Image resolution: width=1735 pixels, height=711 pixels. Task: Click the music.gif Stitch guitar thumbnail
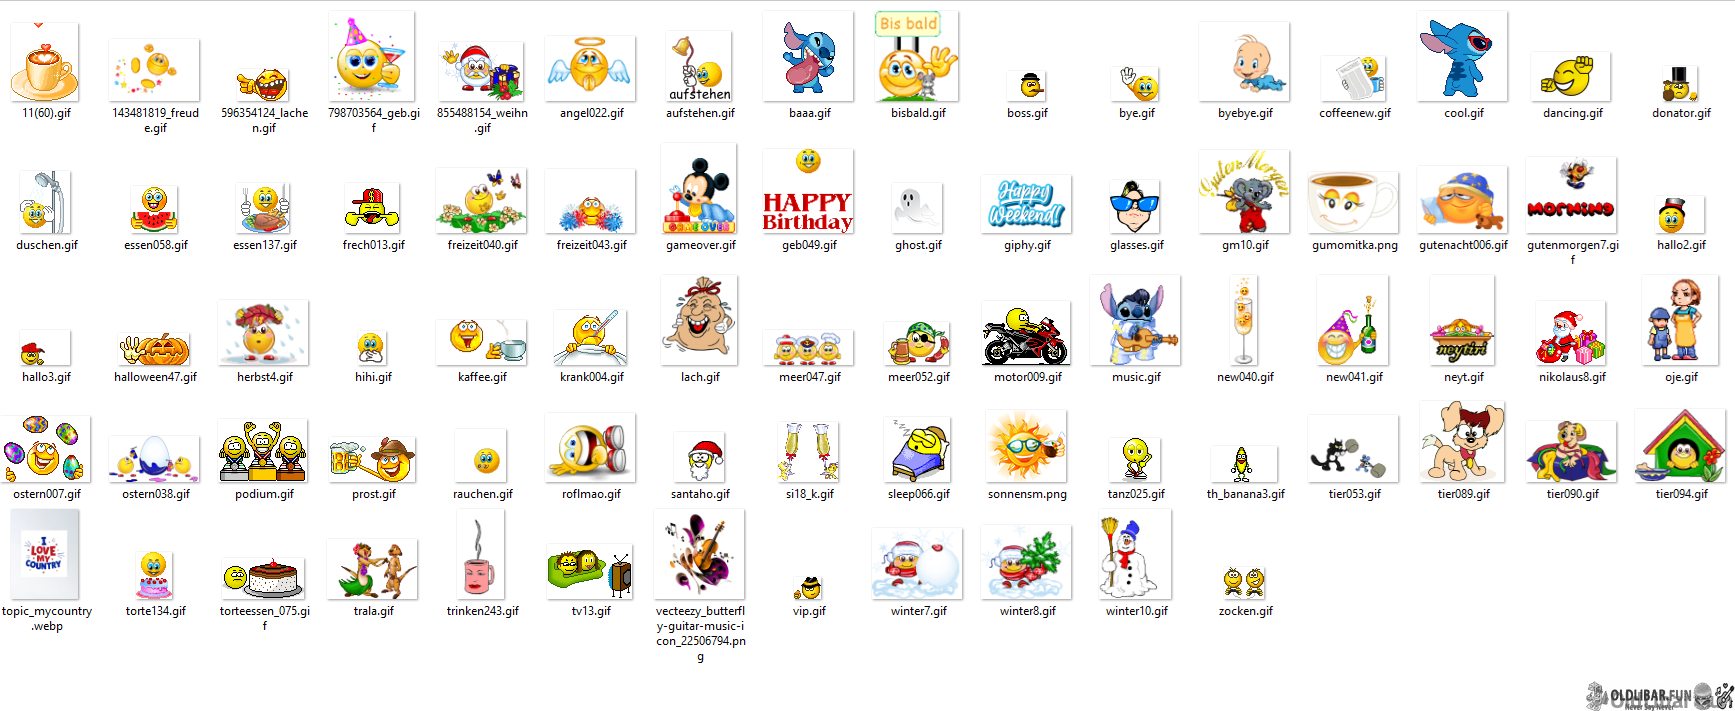[x=1135, y=322]
